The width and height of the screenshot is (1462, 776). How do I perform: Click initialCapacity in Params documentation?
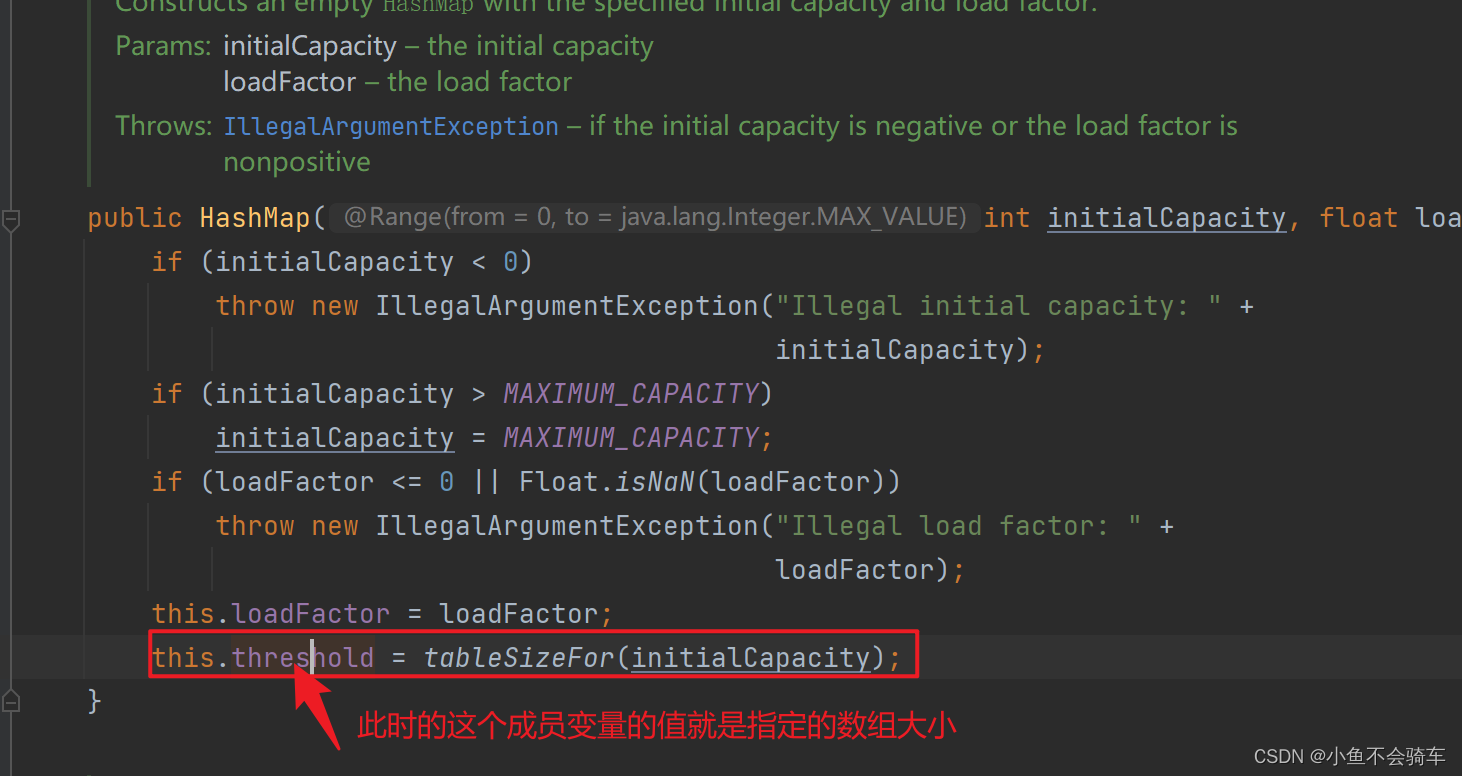tap(310, 47)
